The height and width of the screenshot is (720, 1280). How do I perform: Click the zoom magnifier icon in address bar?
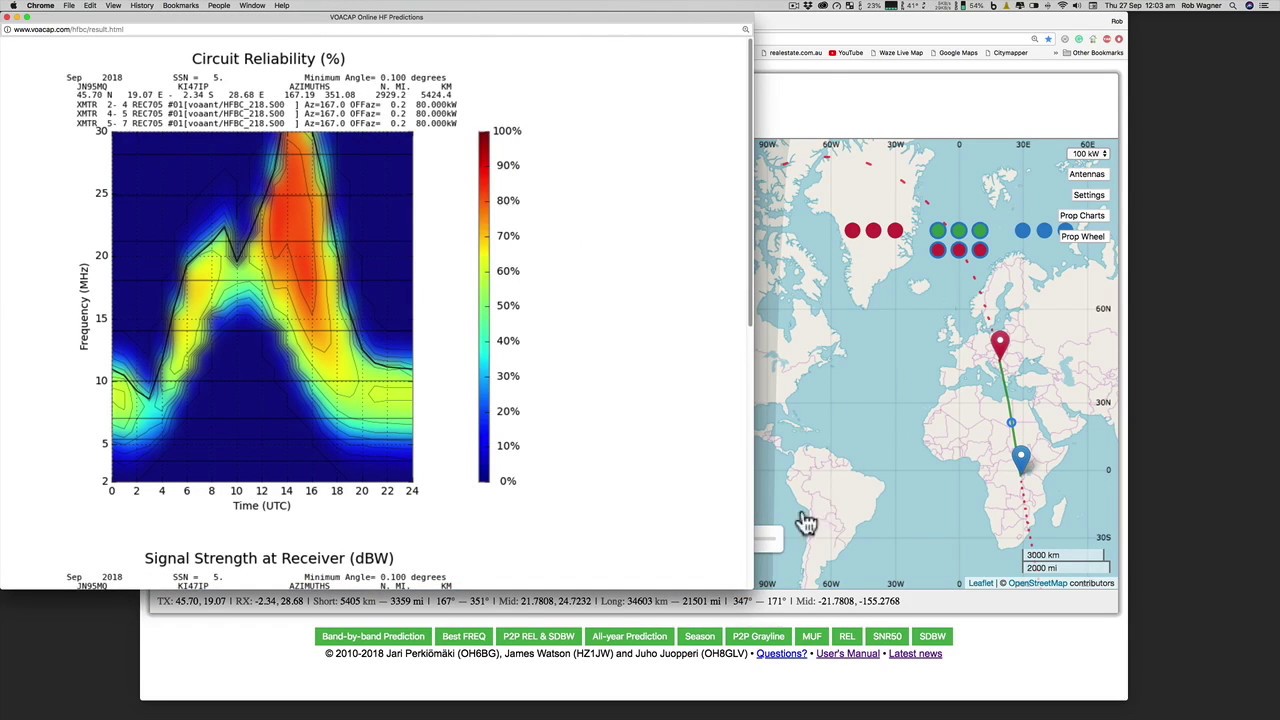point(1035,39)
